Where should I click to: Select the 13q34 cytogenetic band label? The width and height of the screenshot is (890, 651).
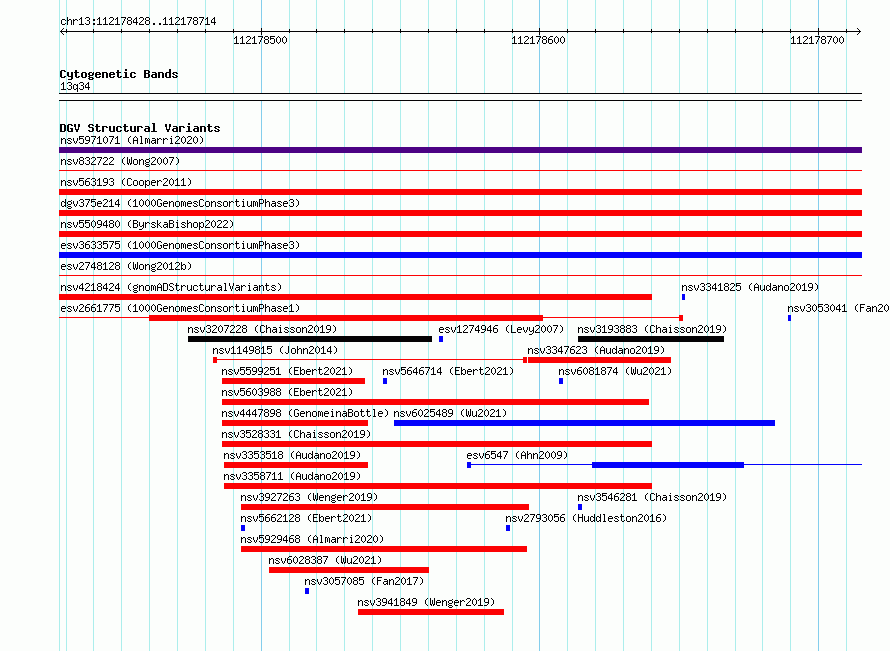75,86
